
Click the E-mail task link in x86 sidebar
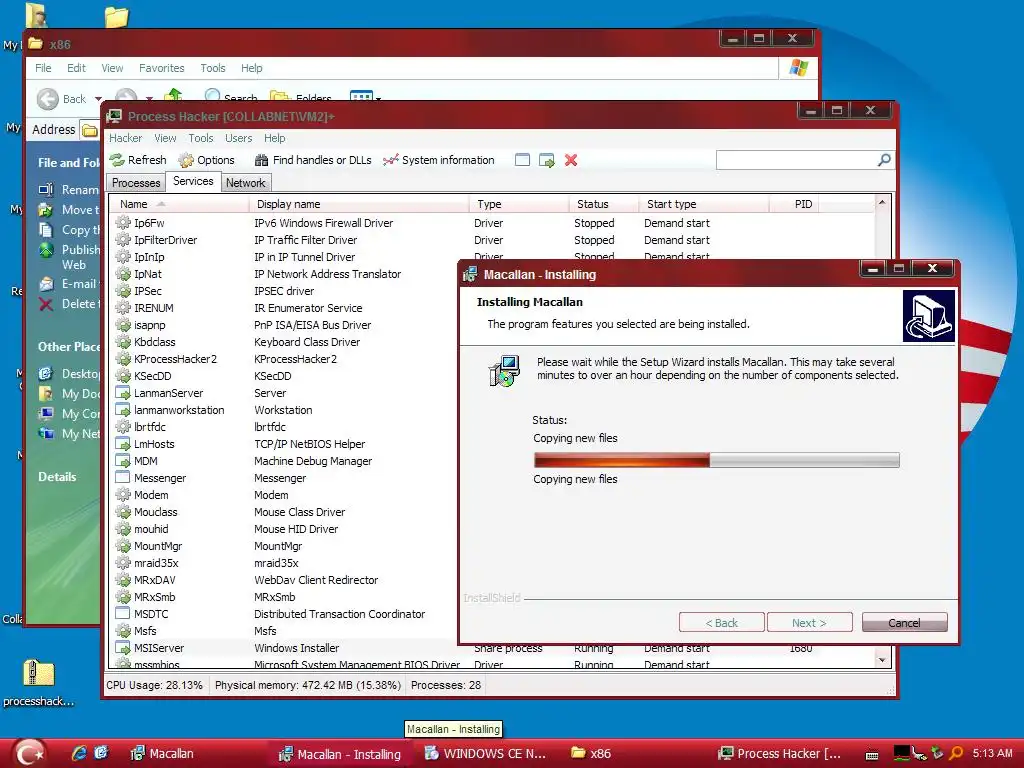[x=69, y=283]
